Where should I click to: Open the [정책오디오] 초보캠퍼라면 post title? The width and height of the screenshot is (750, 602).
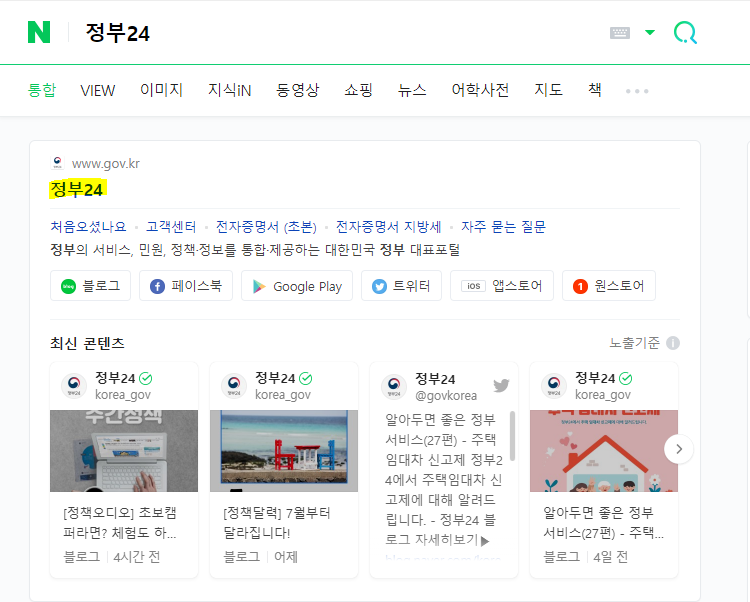pos(120,523)
